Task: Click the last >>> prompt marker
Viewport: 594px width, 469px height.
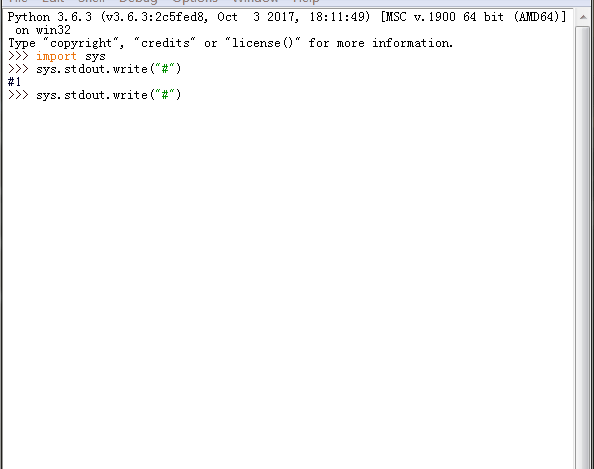Action: coord(18,95)
